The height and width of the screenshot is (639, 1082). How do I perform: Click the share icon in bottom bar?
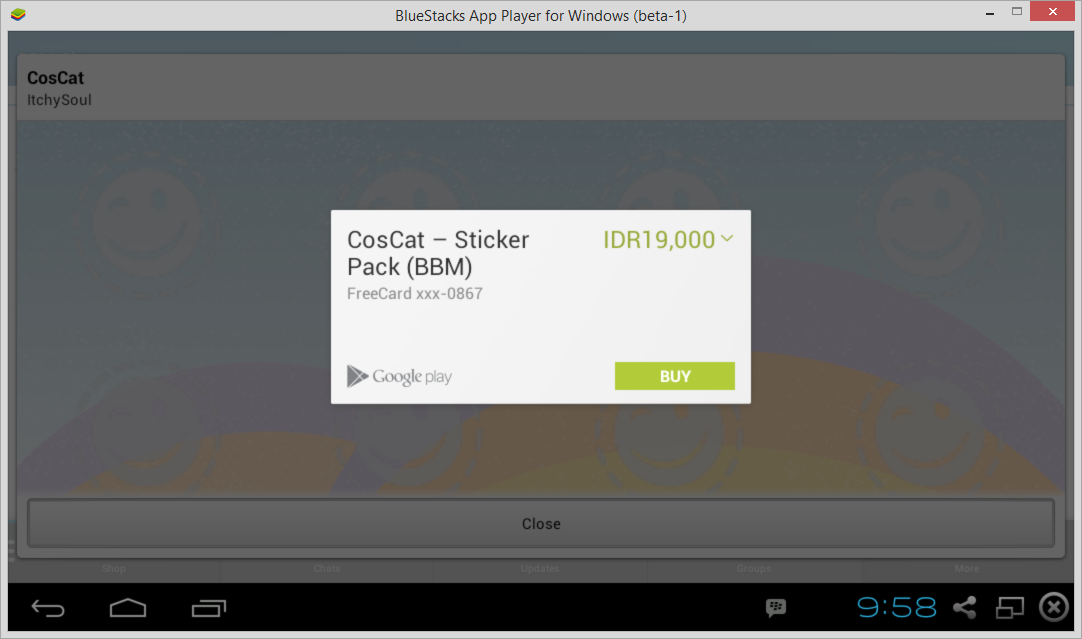click(x=964, y=608)
